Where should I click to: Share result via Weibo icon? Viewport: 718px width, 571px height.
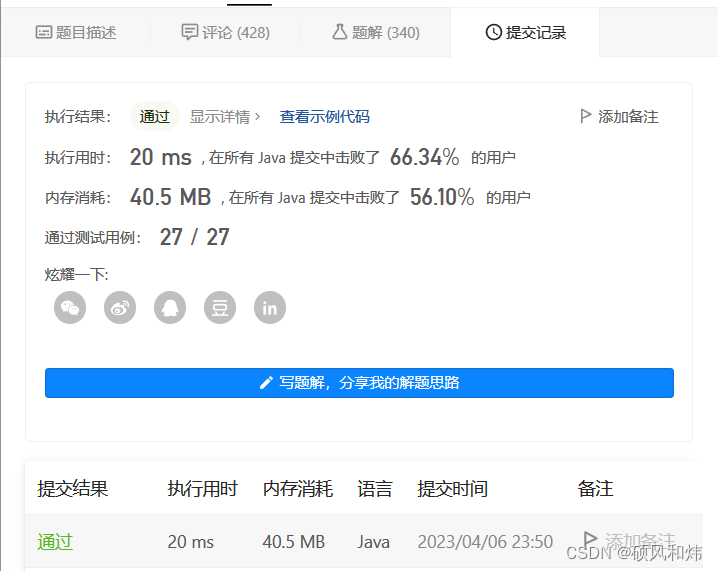(x=120, y=308)
